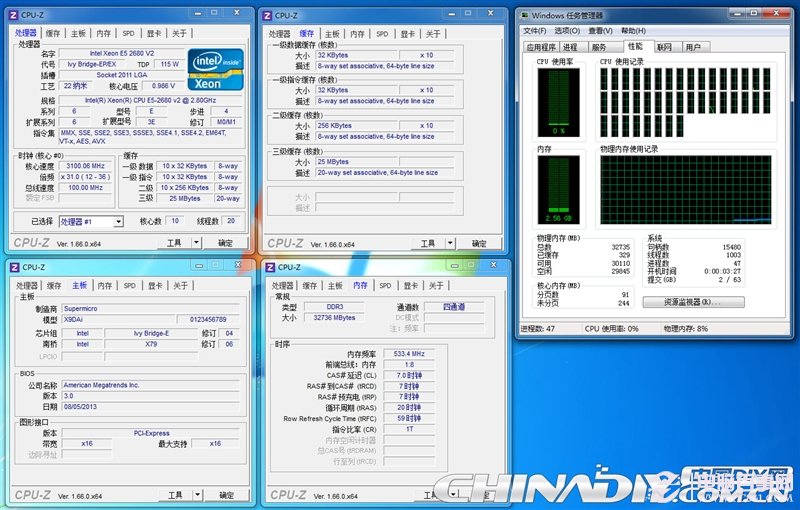Select the SPD tab in the CPU-Z memory window
This screenshot has height=510, width=800.
385,286
